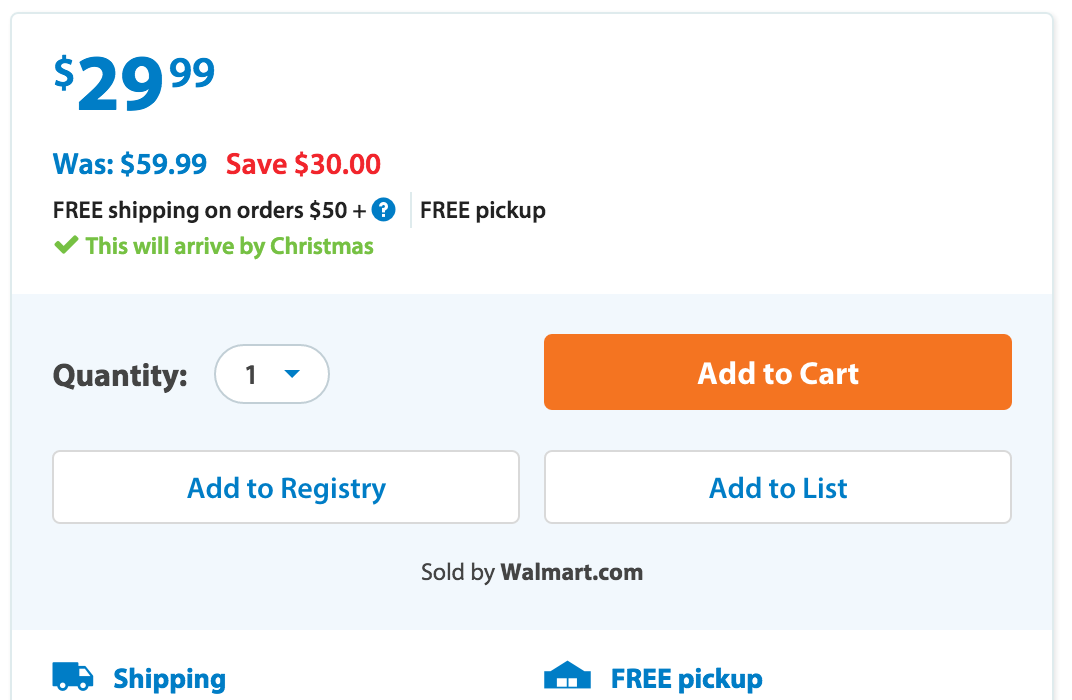1072x700 pixels.
Task: Click FREE shipping on orders $50+ text
Action: (209, 211)
